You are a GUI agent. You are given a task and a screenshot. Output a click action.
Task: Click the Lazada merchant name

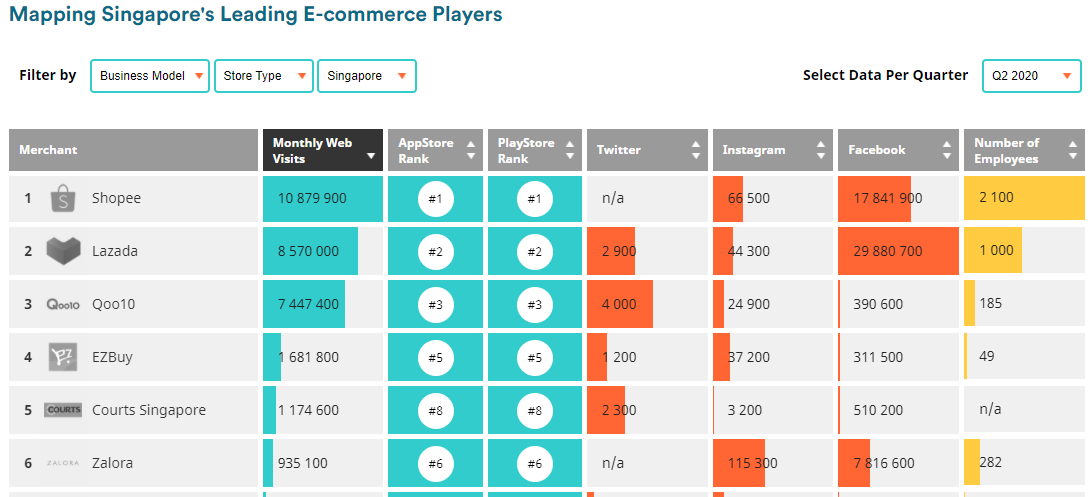click(x=115, y=251)
